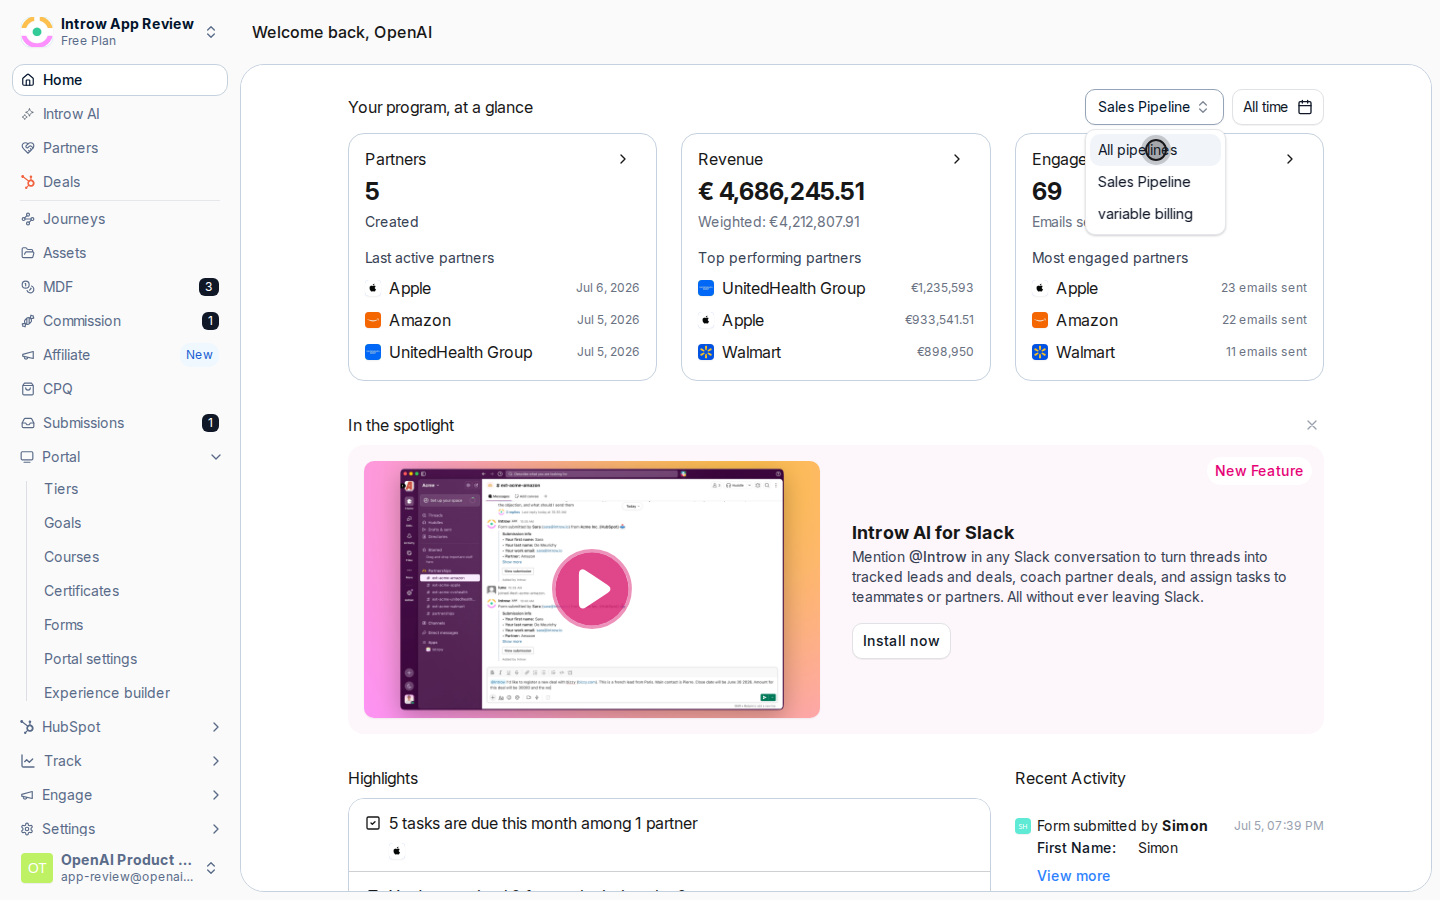Screen dimensions: 1440x900
Task: Click the View more link
Action: point(1073,876)
